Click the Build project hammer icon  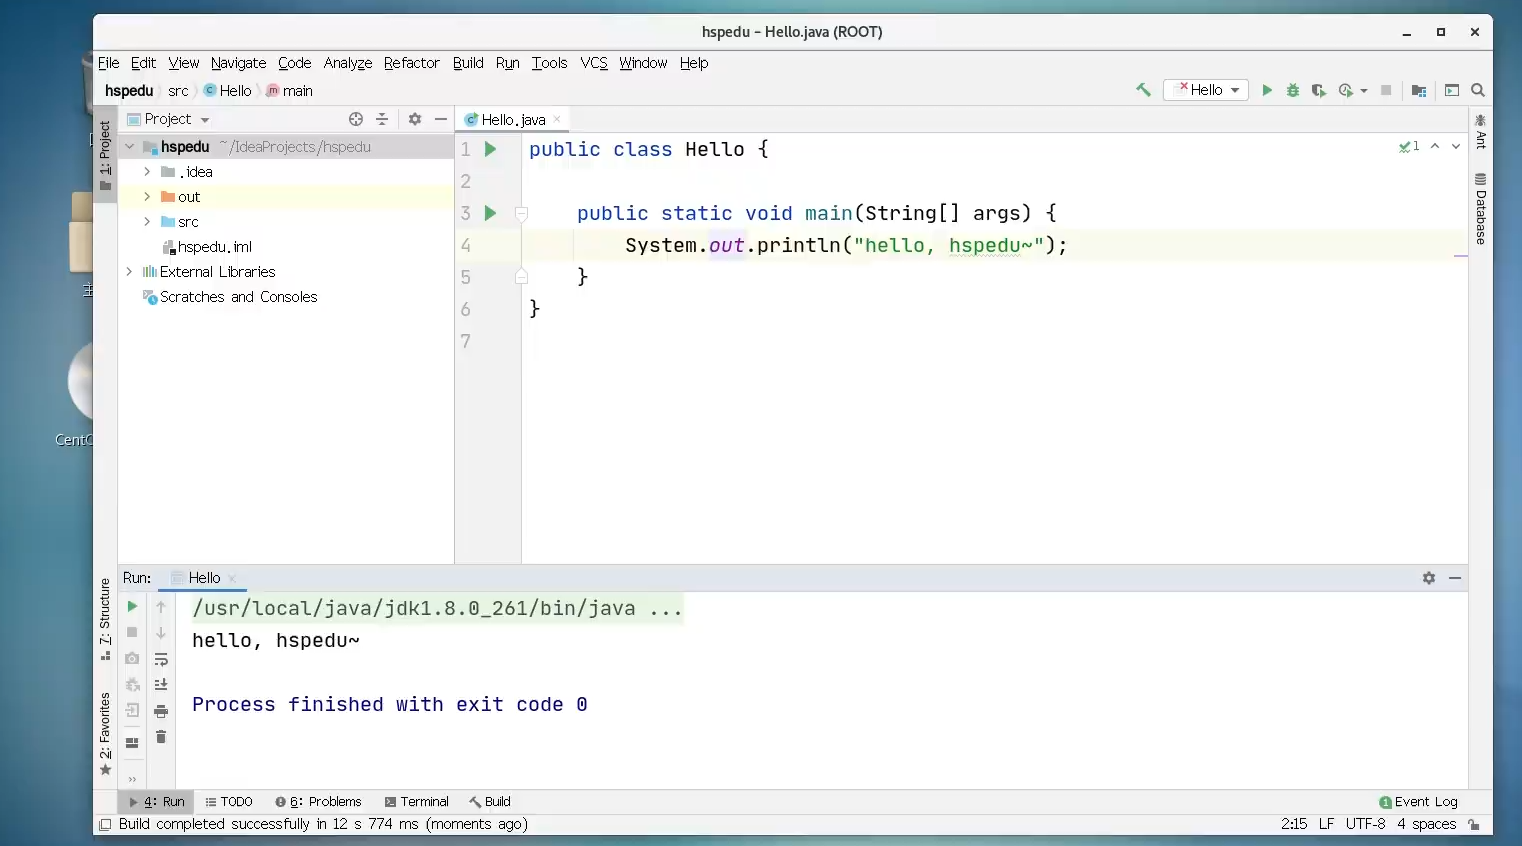[1143, 90]
